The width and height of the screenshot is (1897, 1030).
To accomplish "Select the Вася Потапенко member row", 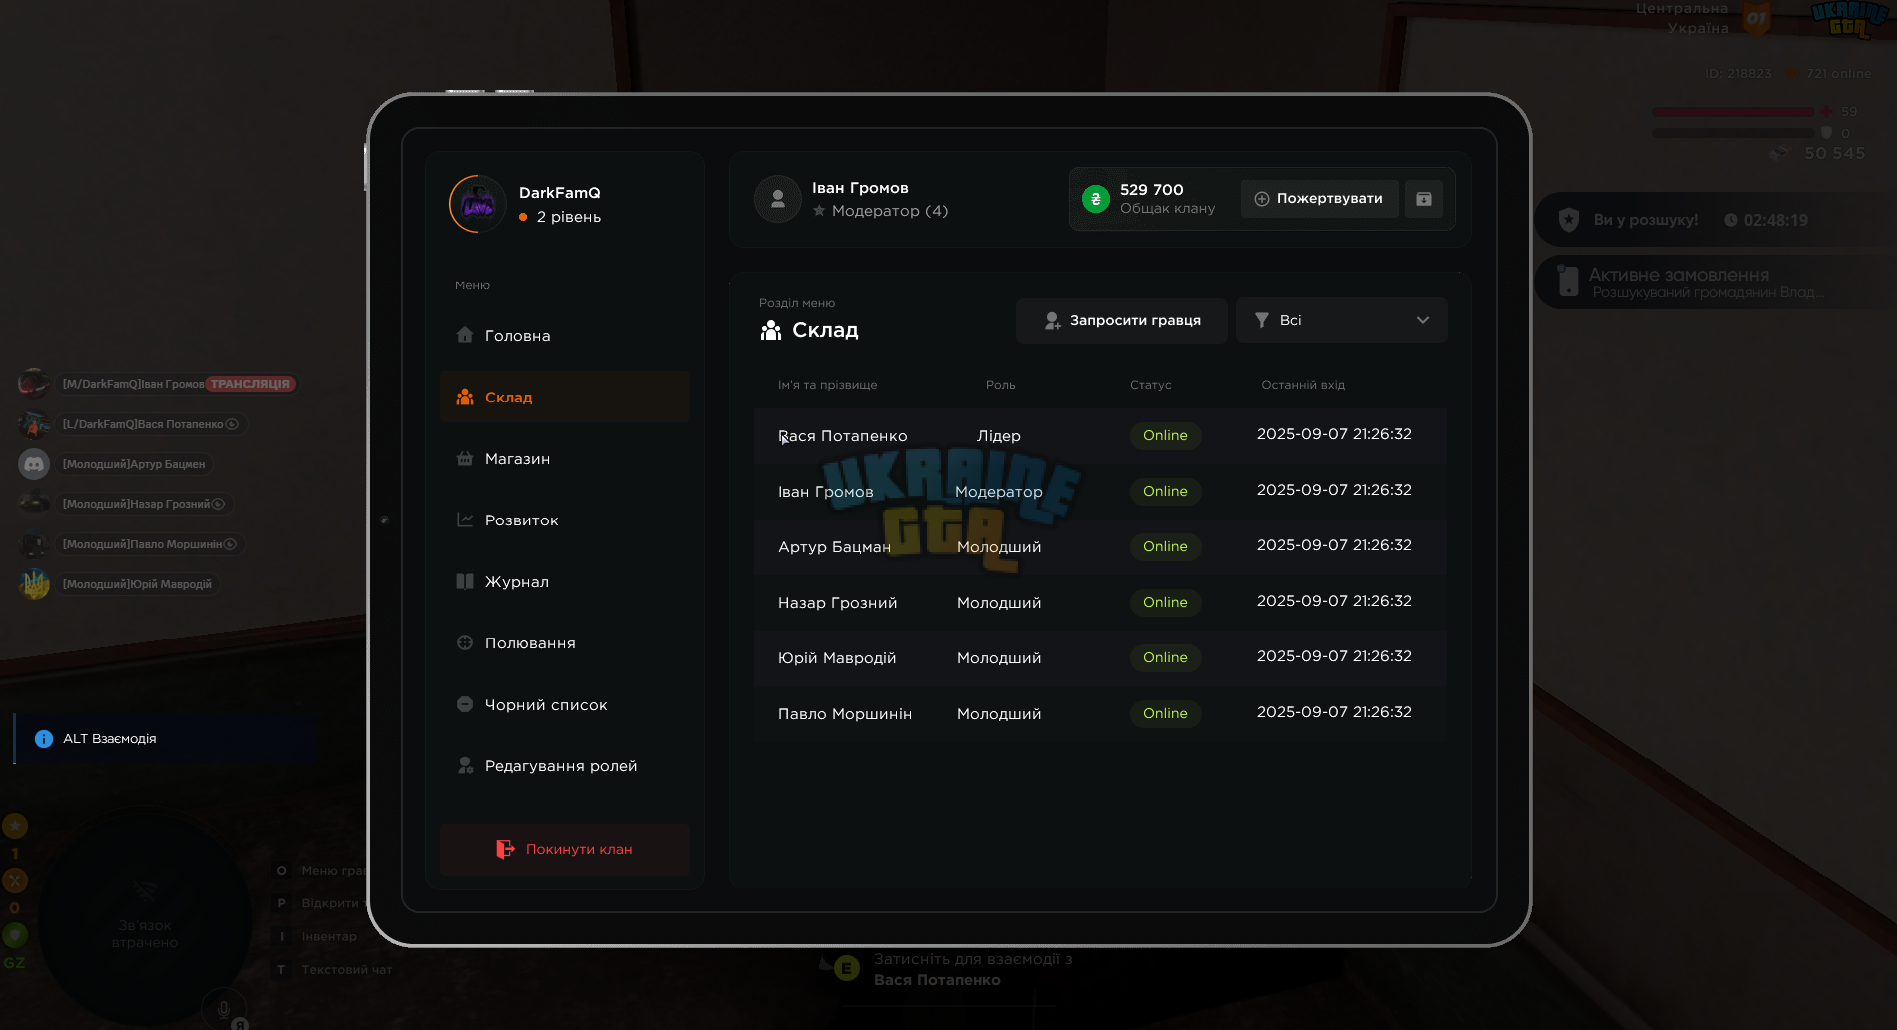I will [1100, 435].
